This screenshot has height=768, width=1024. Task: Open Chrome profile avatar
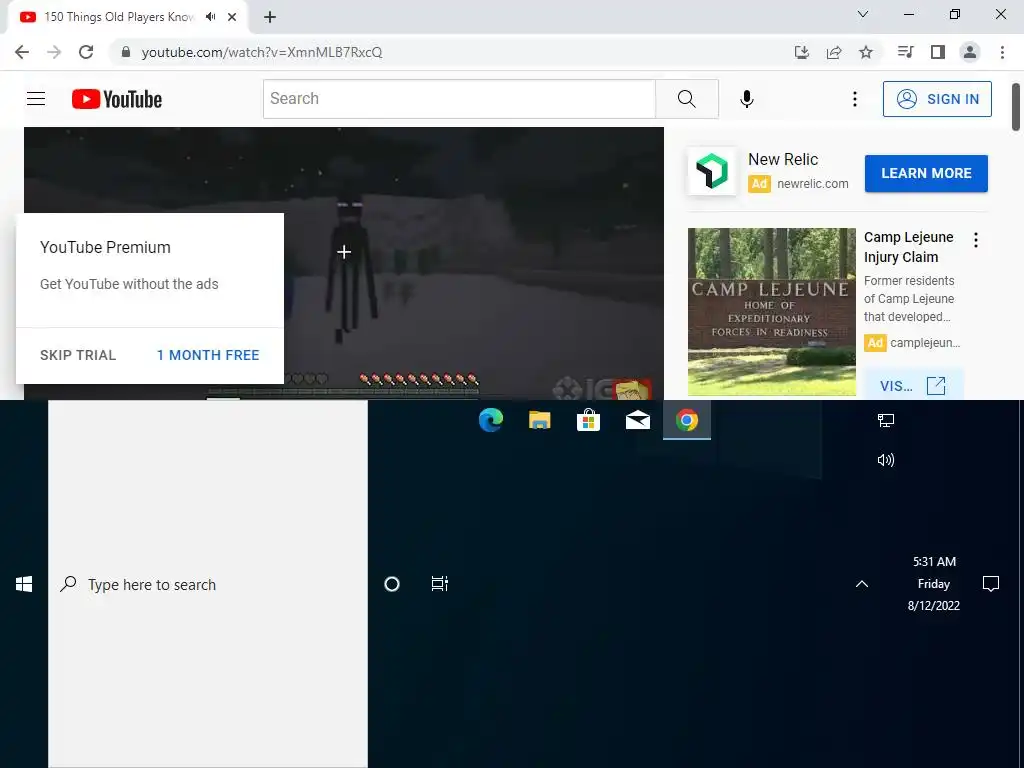click(970, 52)
